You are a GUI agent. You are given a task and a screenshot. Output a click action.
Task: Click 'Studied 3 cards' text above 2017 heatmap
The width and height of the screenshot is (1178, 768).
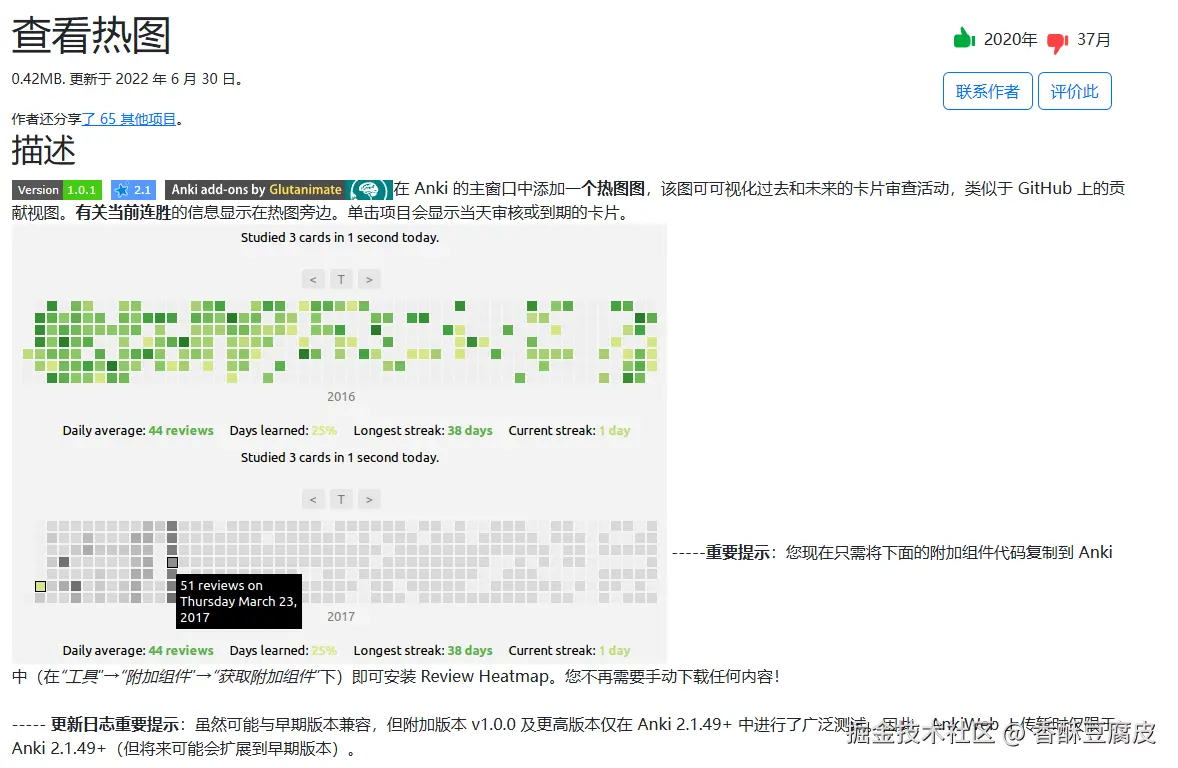coord(340,458)
